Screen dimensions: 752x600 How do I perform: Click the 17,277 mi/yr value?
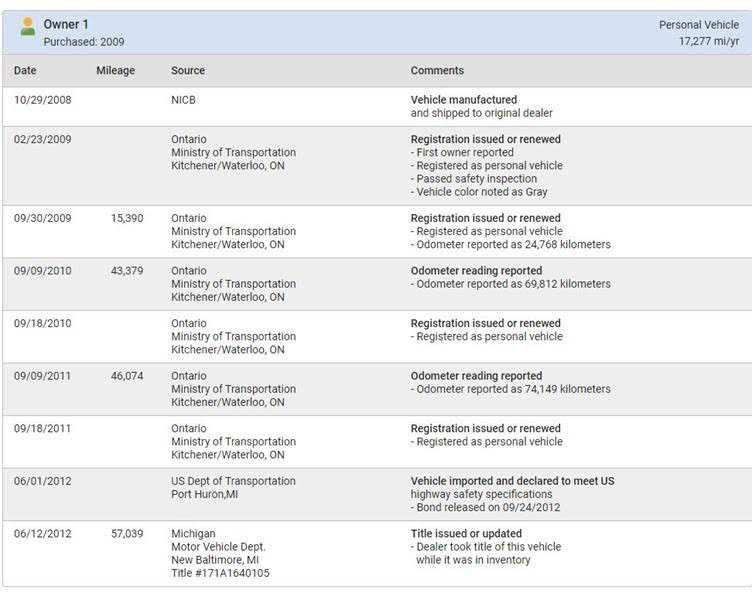[x=709, y=42]
